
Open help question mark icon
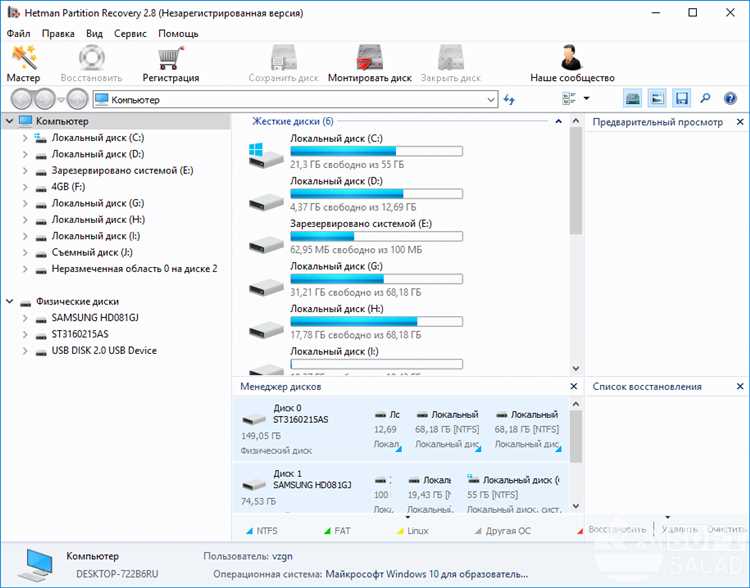tap(730, 99)
